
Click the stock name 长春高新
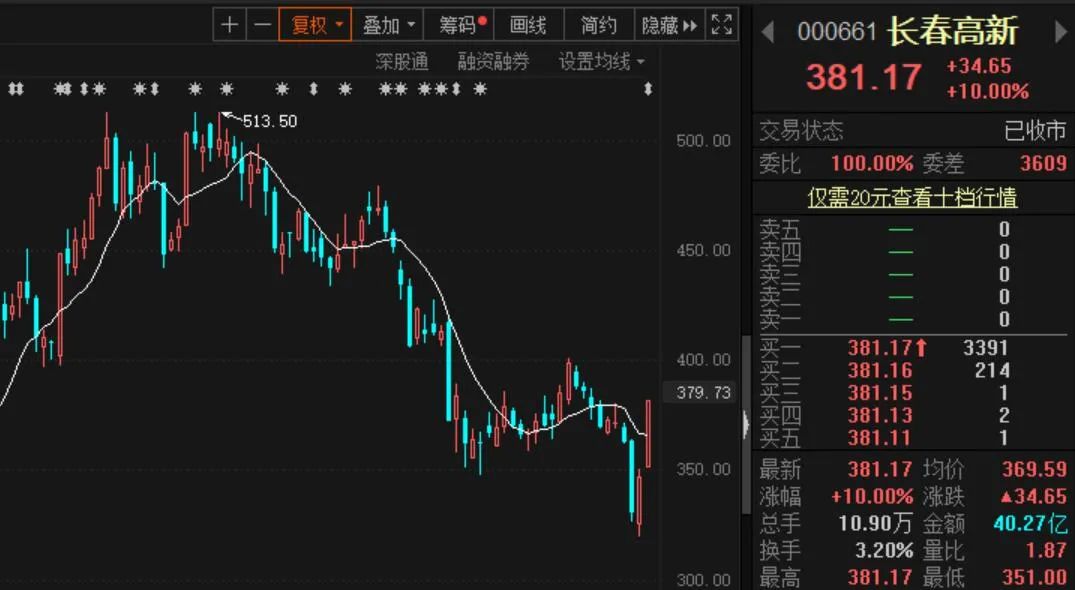coord(953,31)
